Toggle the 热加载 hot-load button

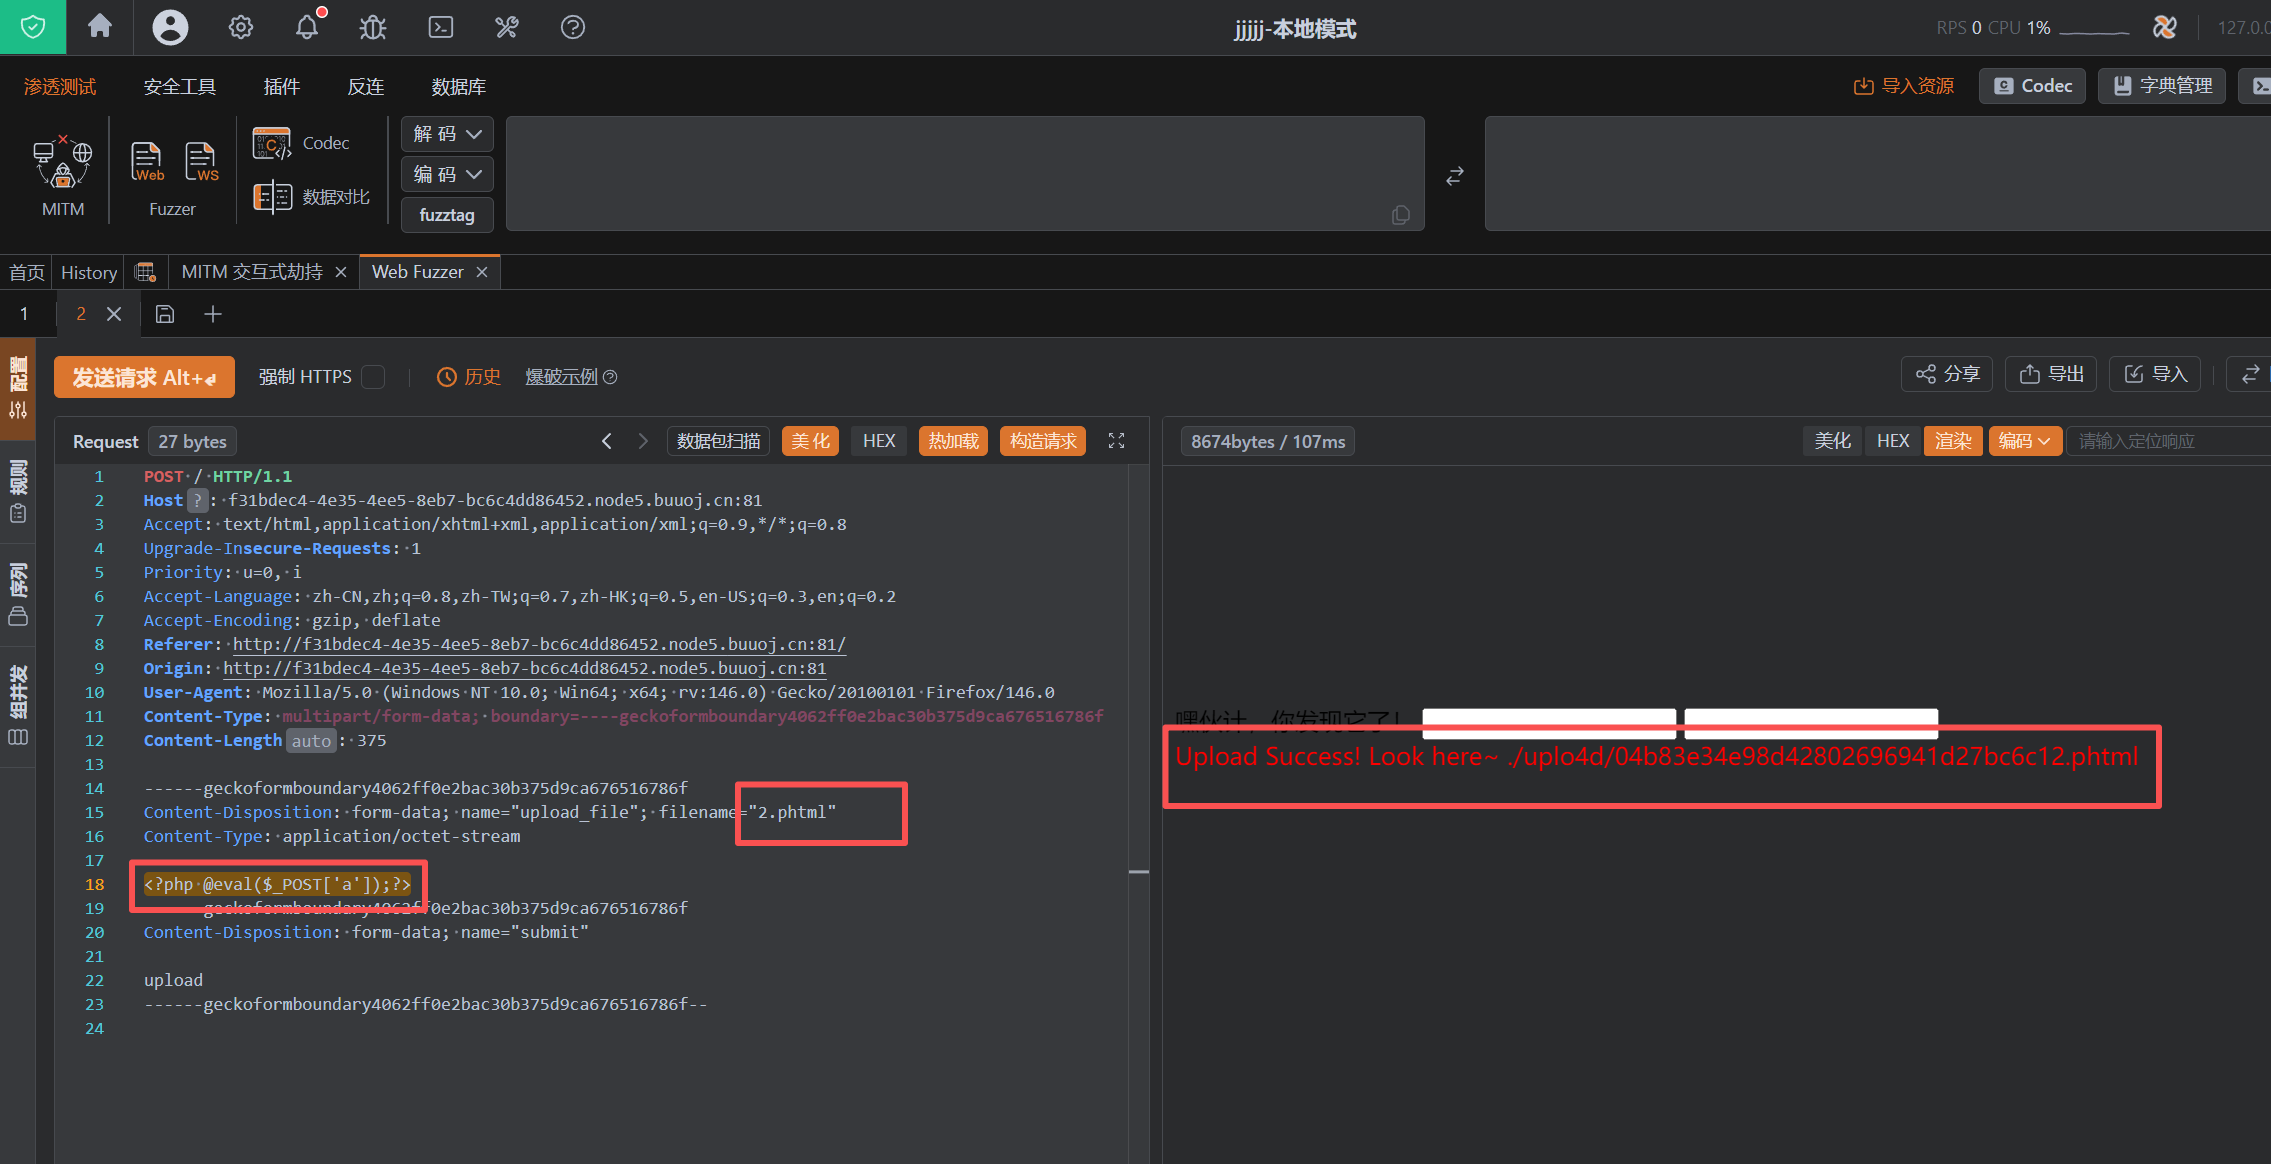click(952, 441)
